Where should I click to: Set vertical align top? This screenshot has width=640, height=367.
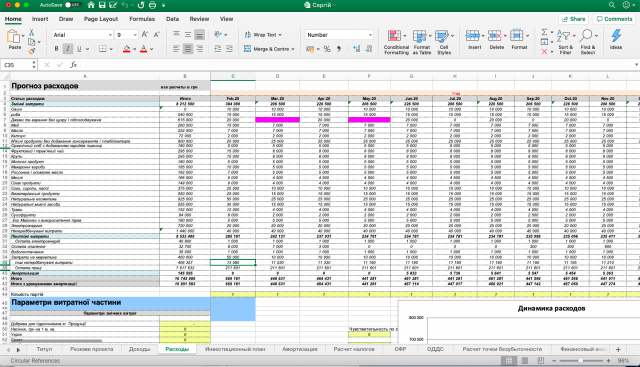(176, 35)
